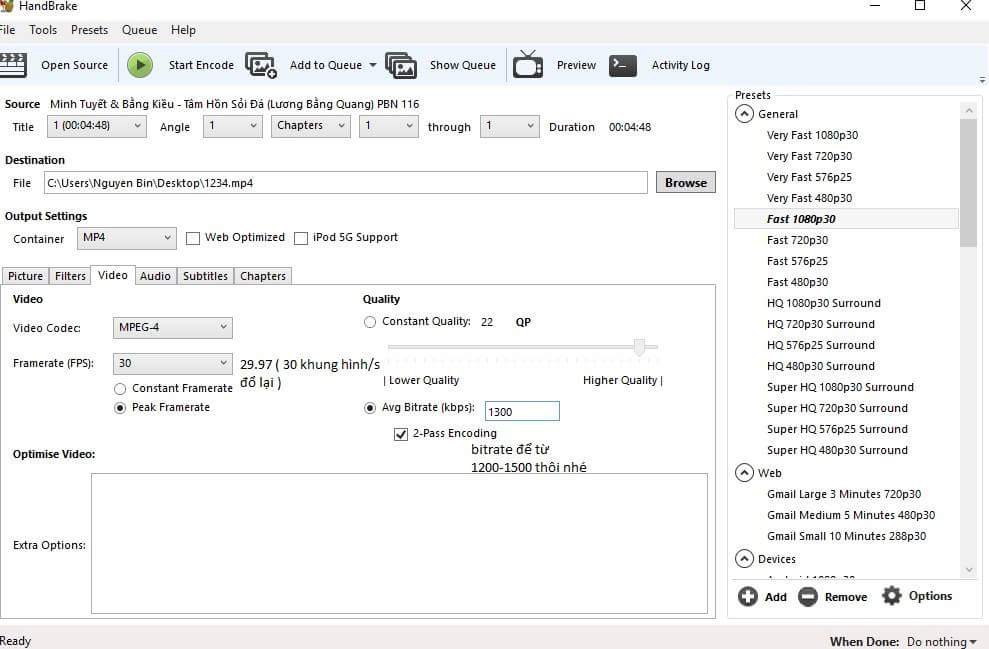Switch to the Picture tab
Image resolution: width=989 pixels, height=649 pixels.
[x=25, y=276]
